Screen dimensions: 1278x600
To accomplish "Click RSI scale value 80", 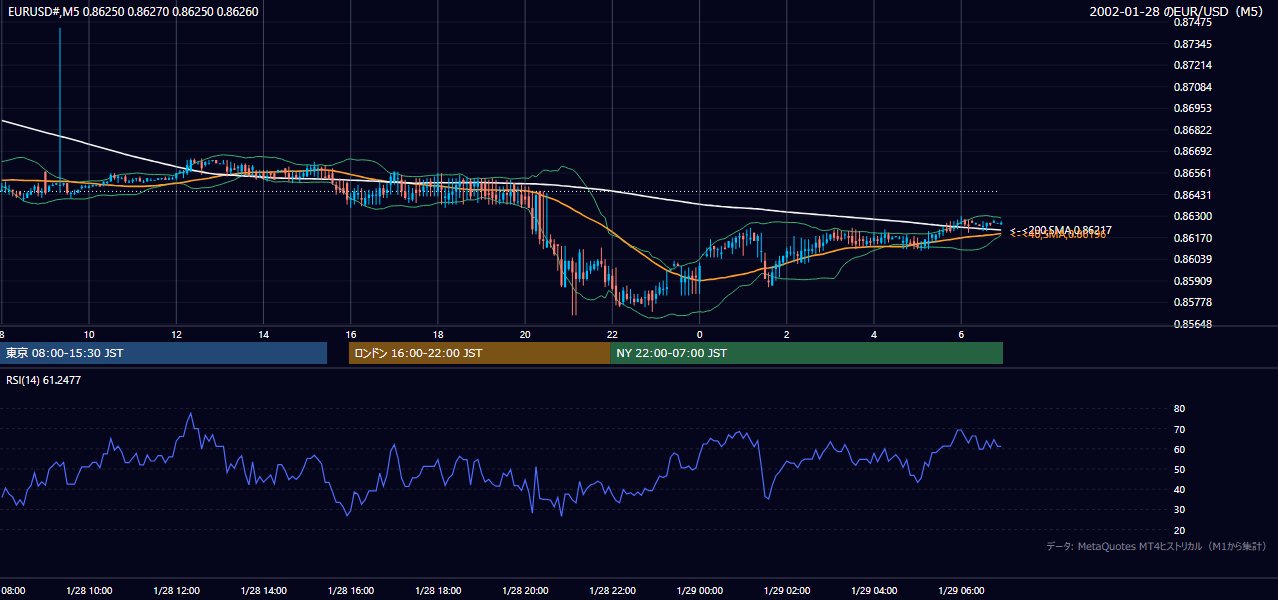I will [x=1179, y=409].
